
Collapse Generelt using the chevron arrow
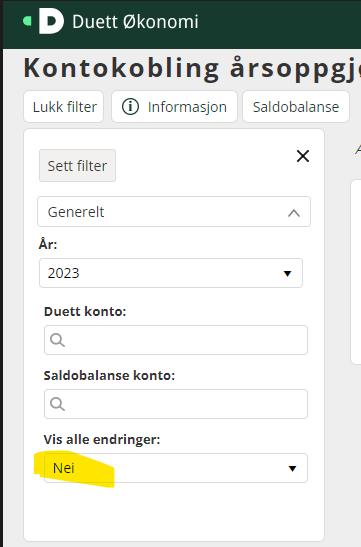294,213
